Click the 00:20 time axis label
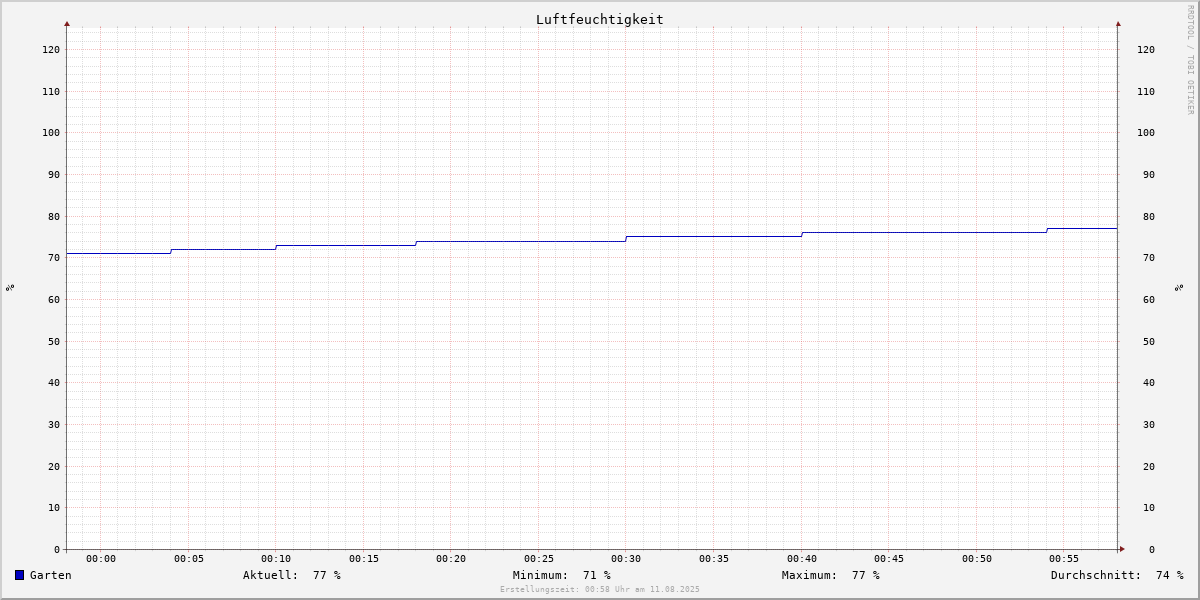The width and height of the screenshot is (1200, 600). [x=451, y=559]
